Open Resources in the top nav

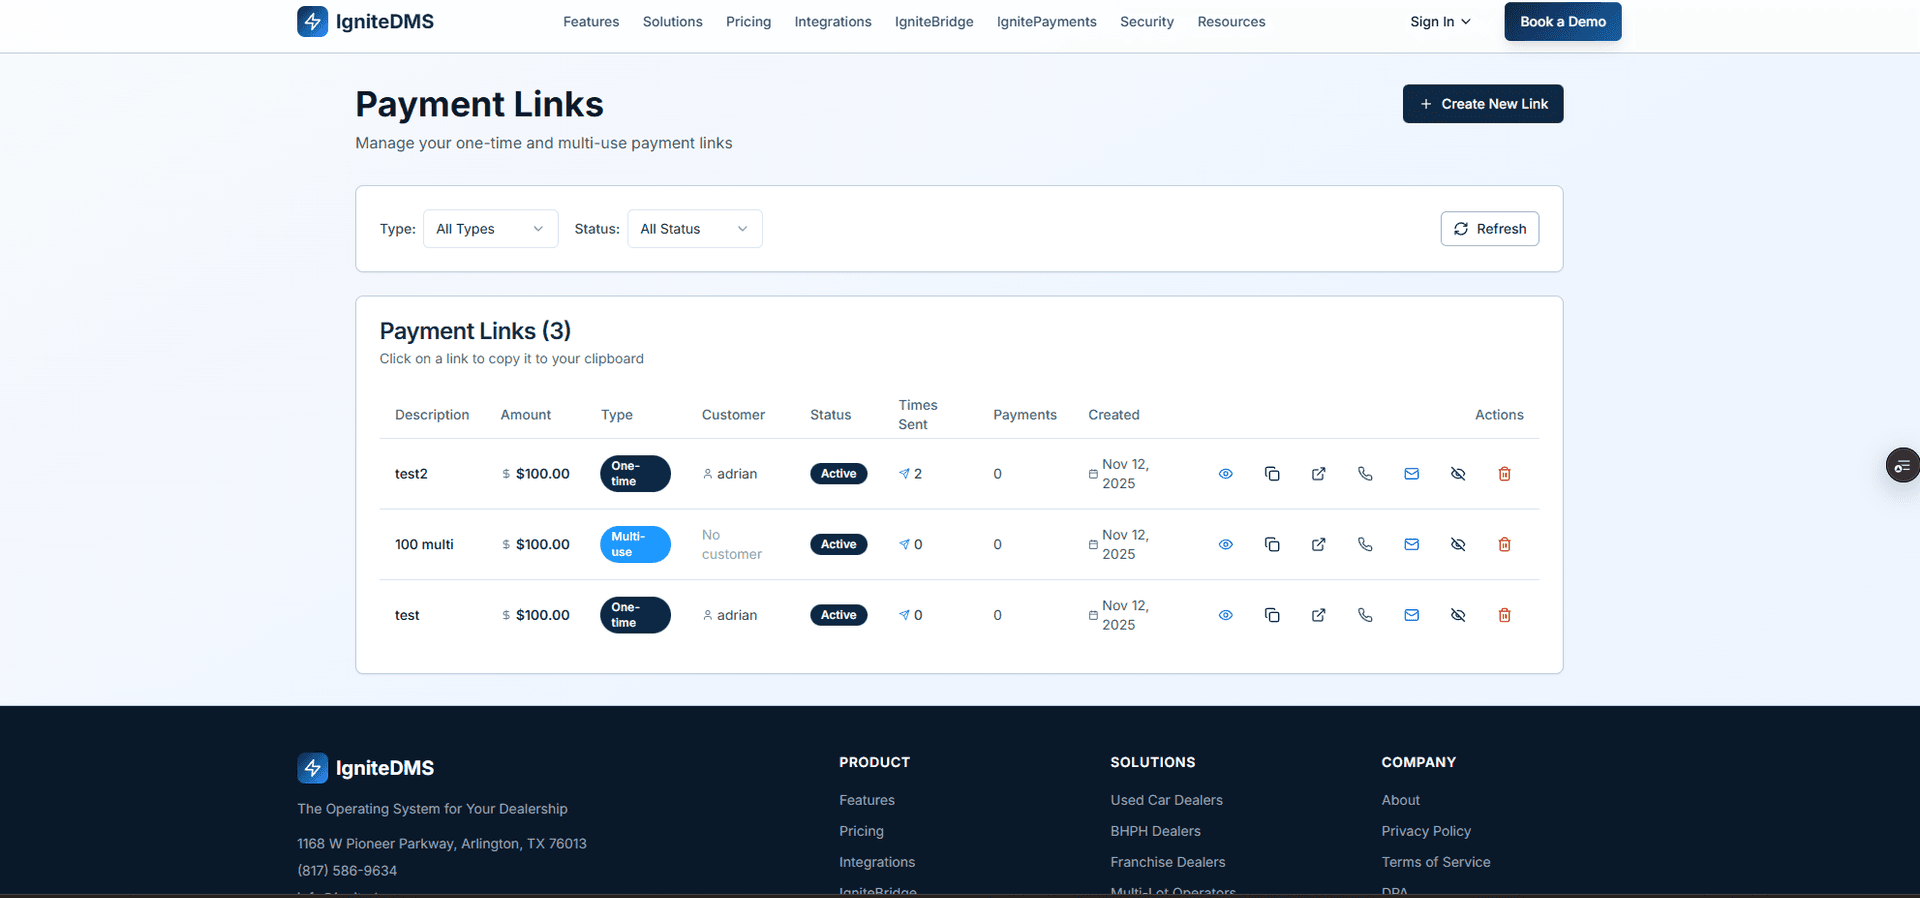coord(1231,22)
